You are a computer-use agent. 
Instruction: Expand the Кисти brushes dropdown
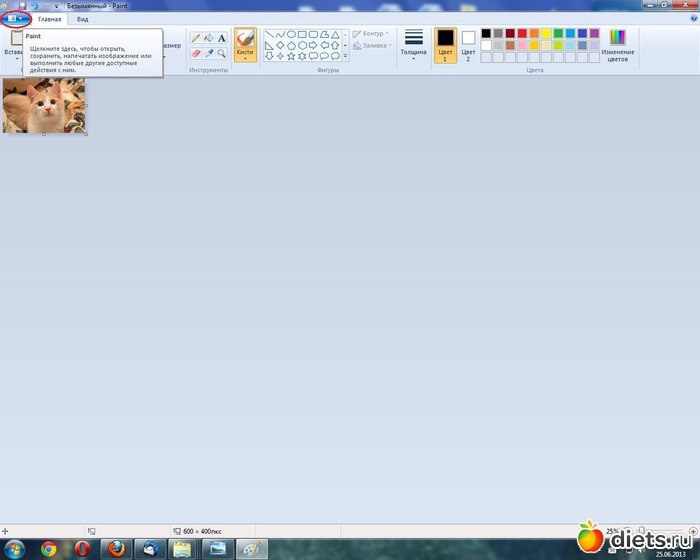(x=245, y=57)
